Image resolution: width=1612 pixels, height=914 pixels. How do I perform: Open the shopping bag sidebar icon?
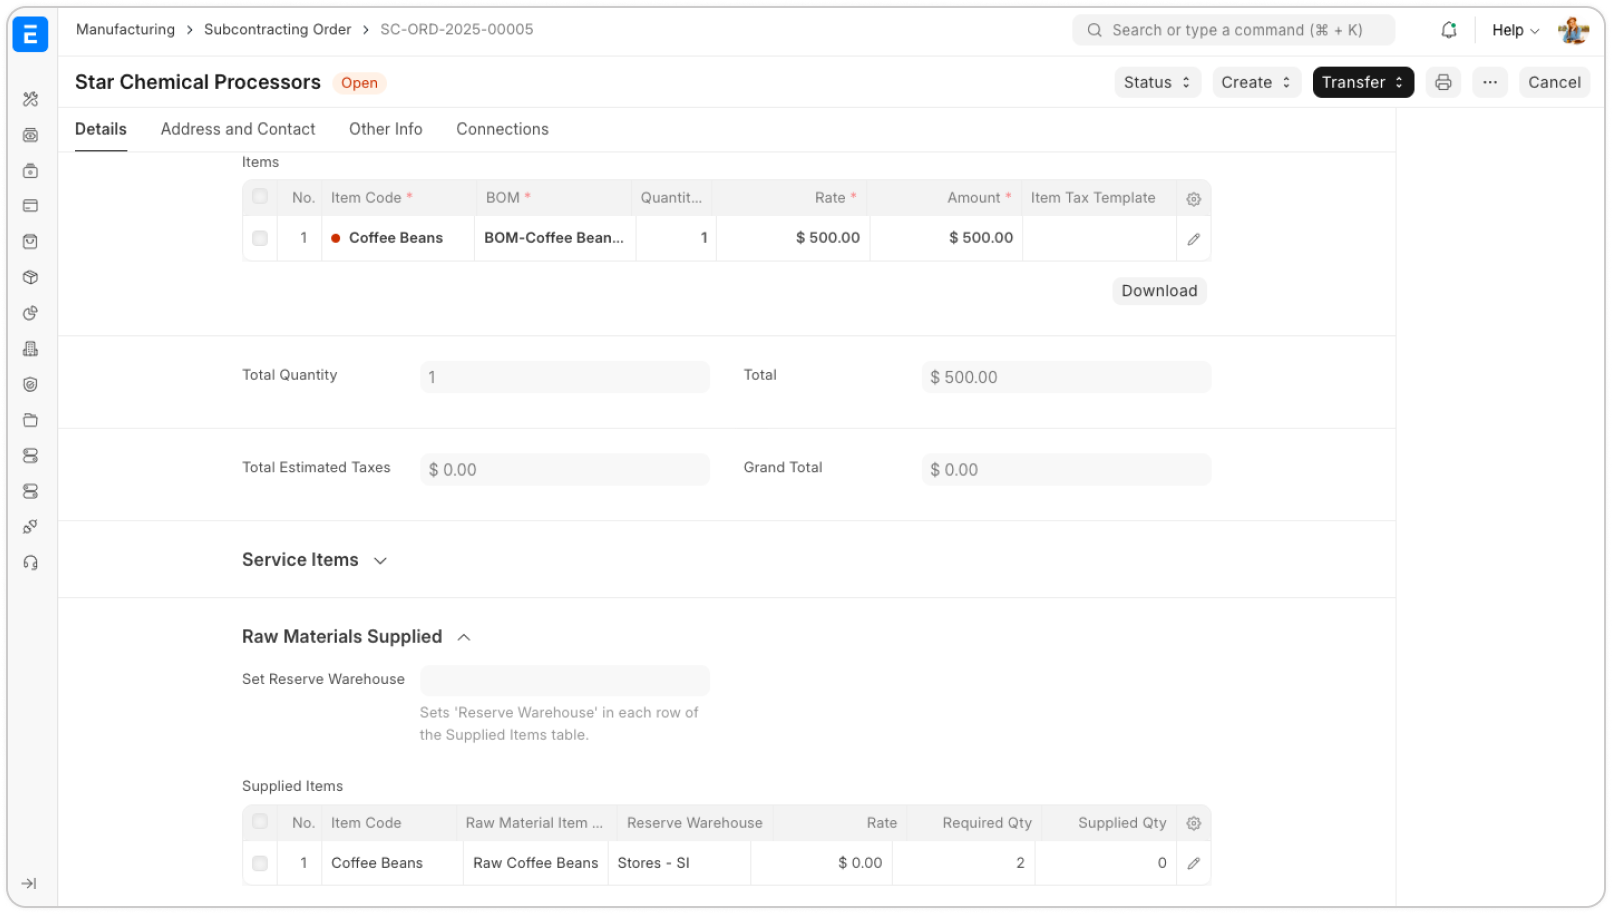pyautogui.click(x=30, y=242)
